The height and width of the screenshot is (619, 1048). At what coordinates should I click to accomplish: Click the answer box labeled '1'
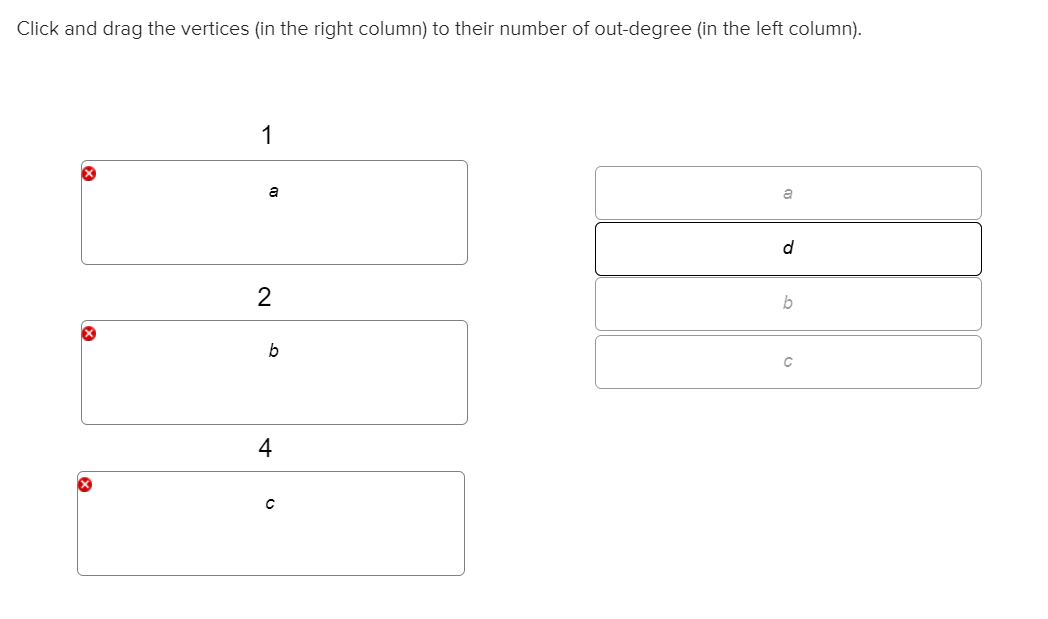(x=275, y=212)
